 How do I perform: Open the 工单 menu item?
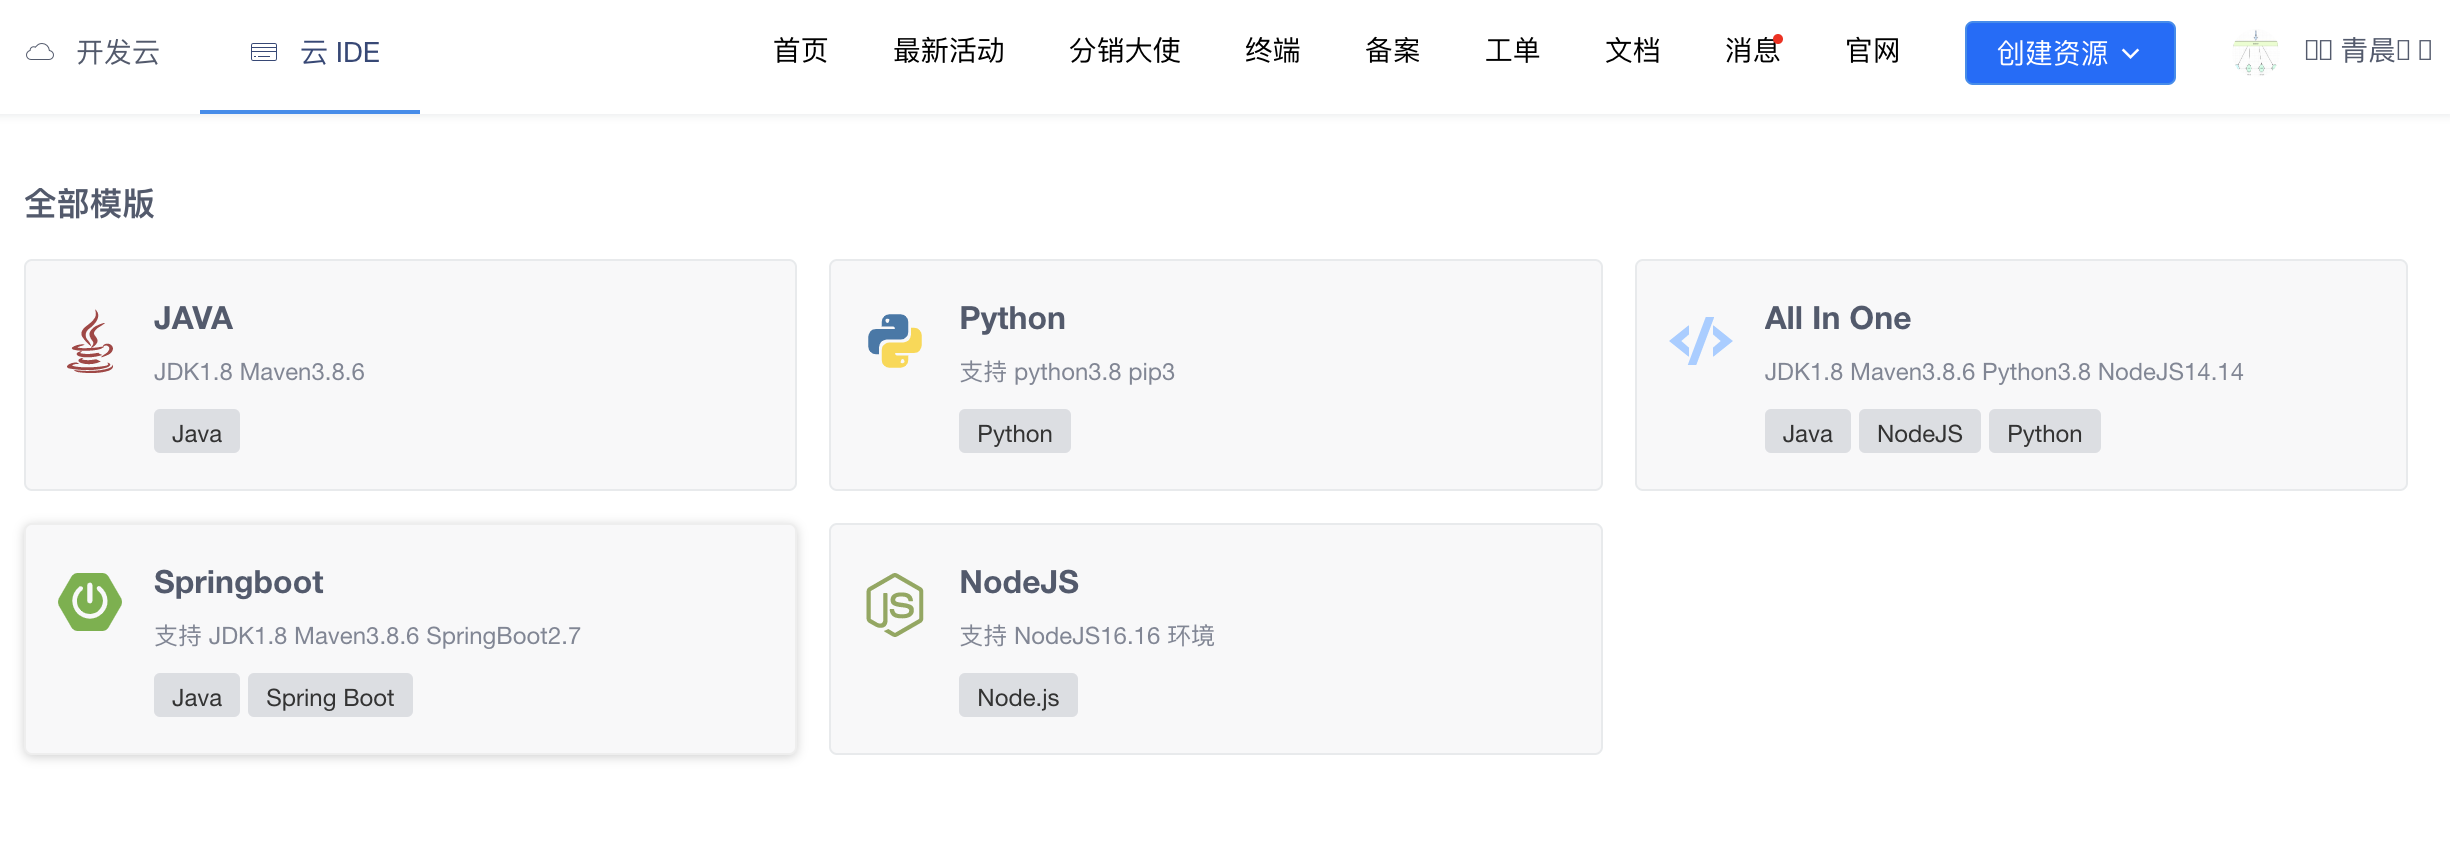pyautogui.click(x=1513, y=51)
